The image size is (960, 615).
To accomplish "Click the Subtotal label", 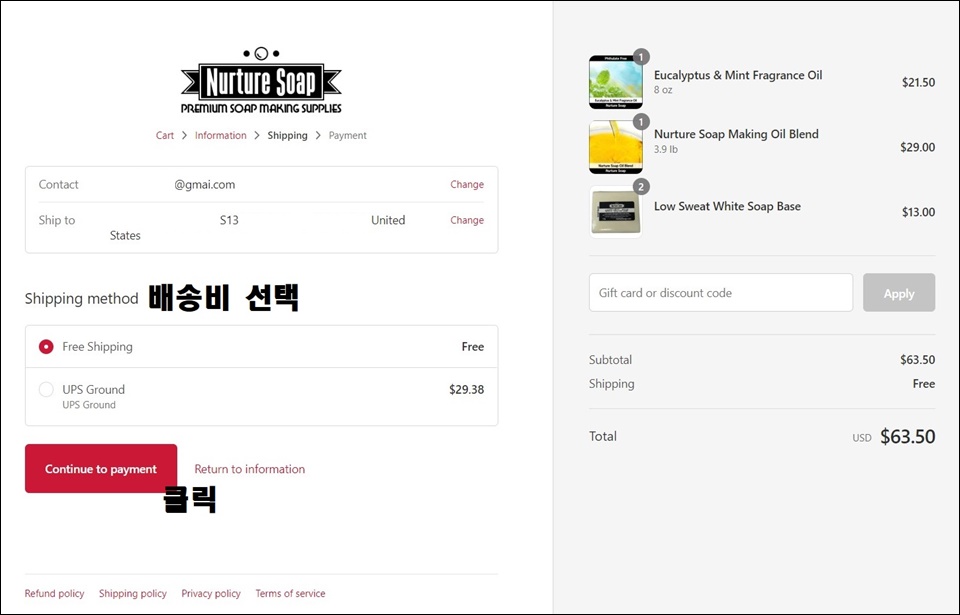I will (610, 360).
